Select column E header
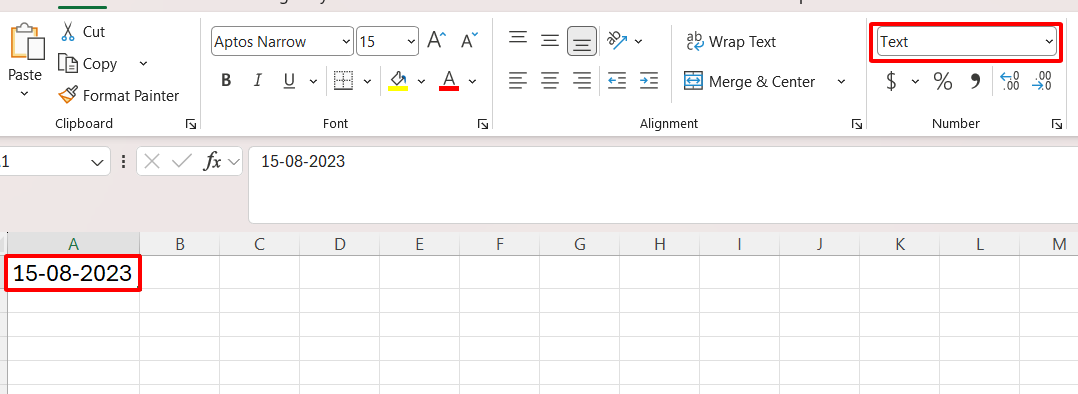1078x394 pixels. [x=419, y=244]
